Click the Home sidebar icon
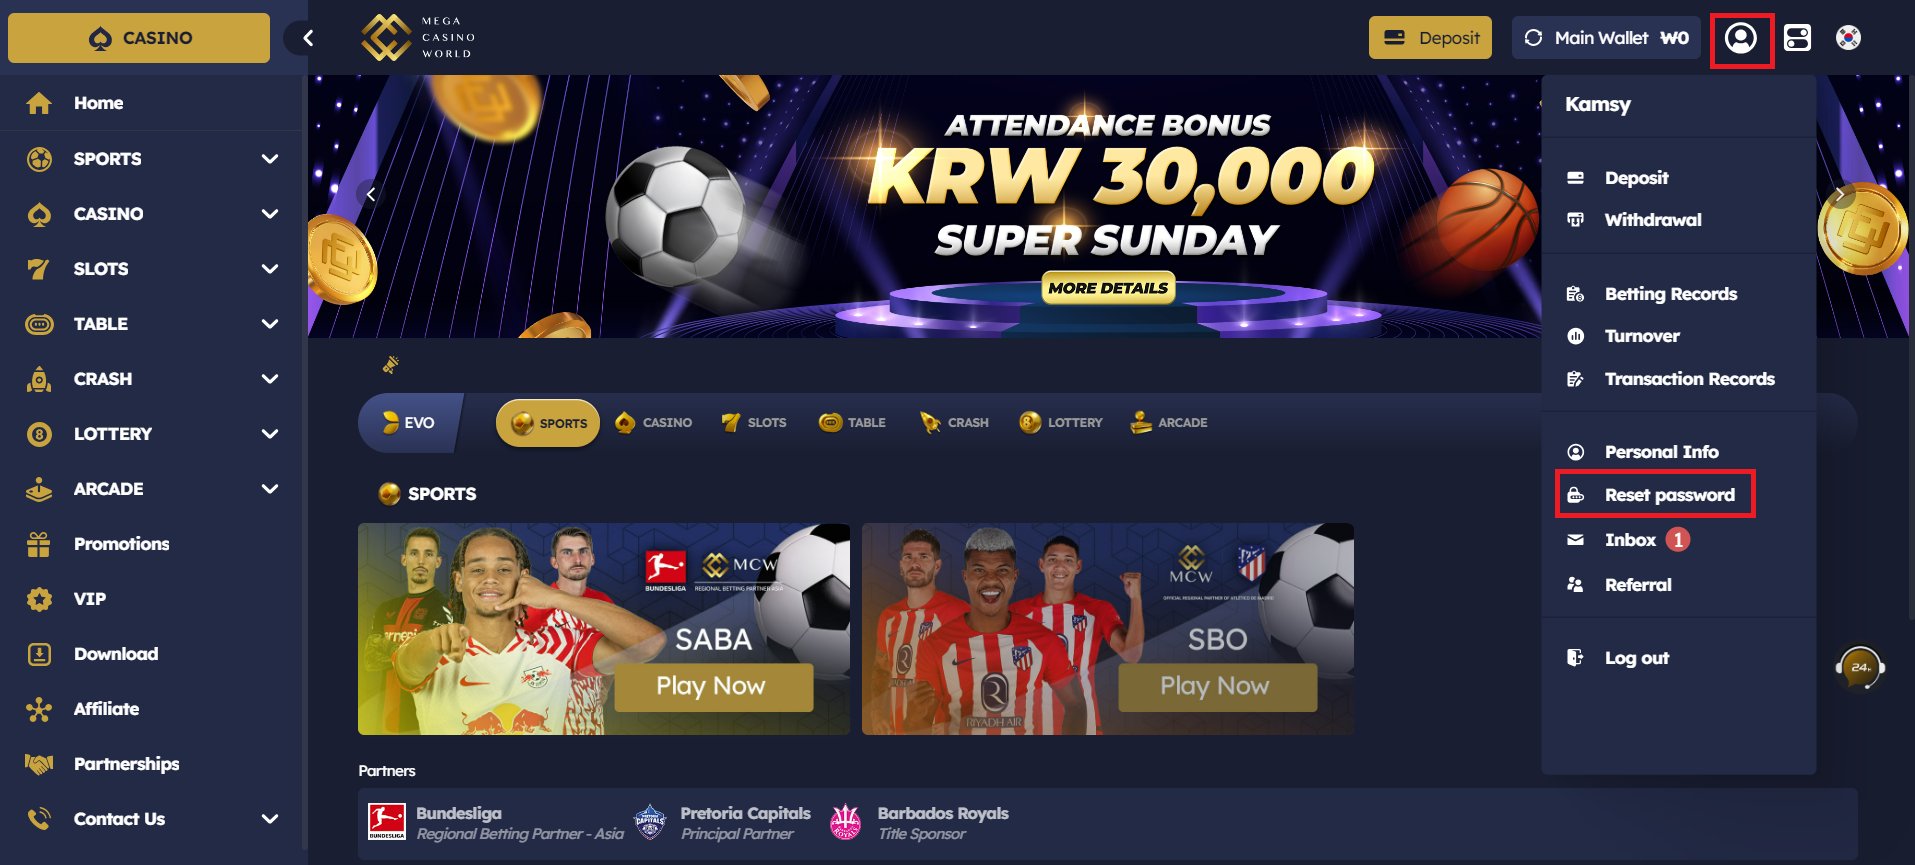 (x=39, y=103)
